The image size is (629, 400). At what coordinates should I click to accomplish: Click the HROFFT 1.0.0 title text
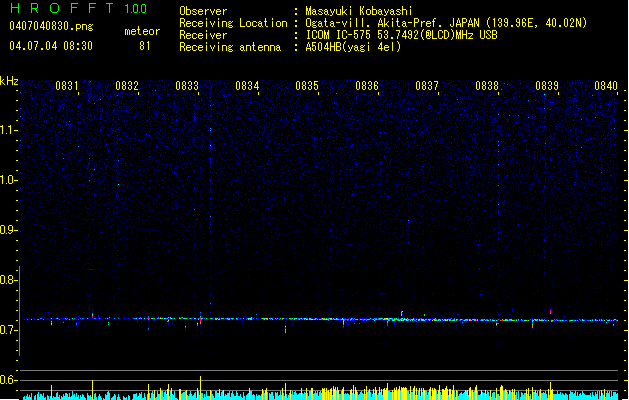[x=78, y=8]
